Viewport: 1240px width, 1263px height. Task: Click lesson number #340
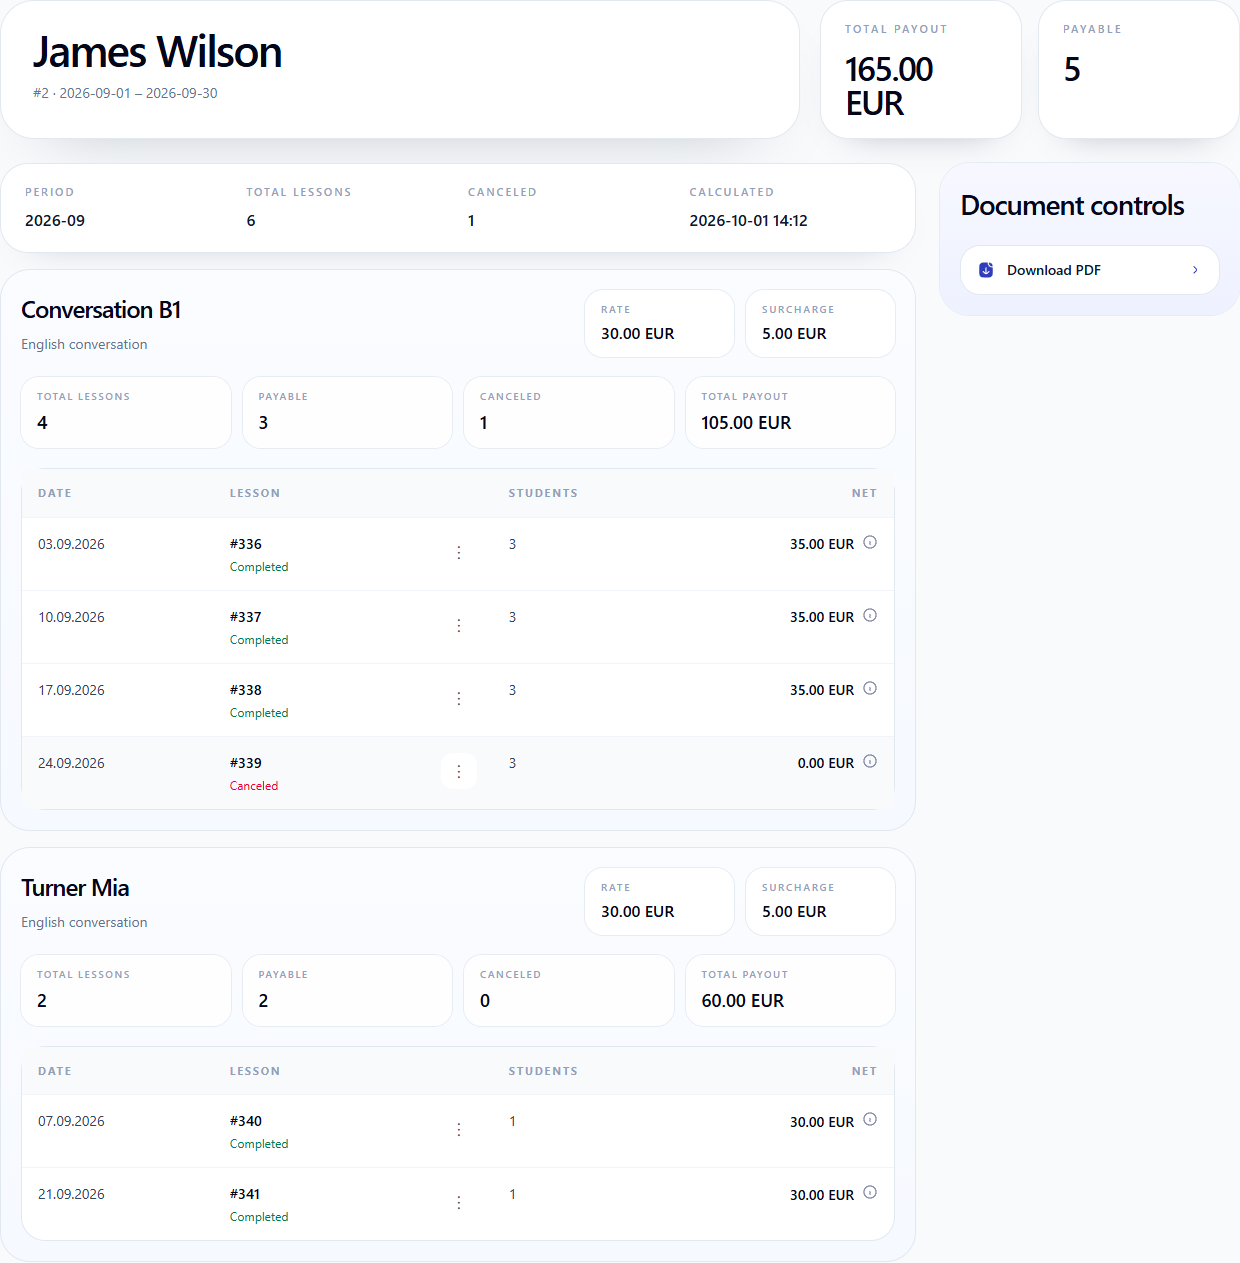click(x=246, y=1122)
